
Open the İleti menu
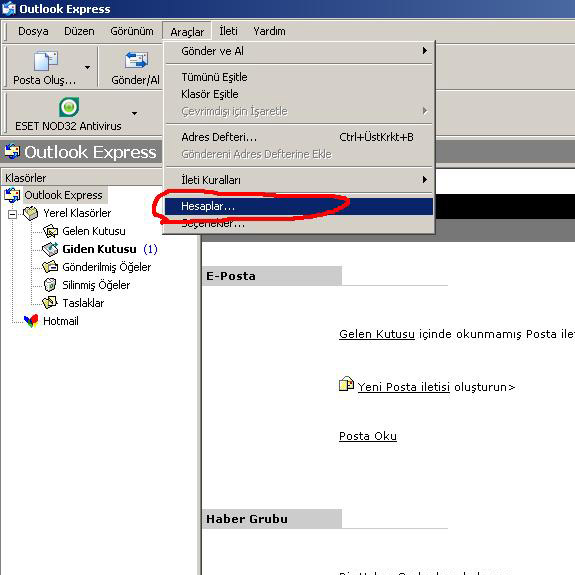[x=228, y=31]
